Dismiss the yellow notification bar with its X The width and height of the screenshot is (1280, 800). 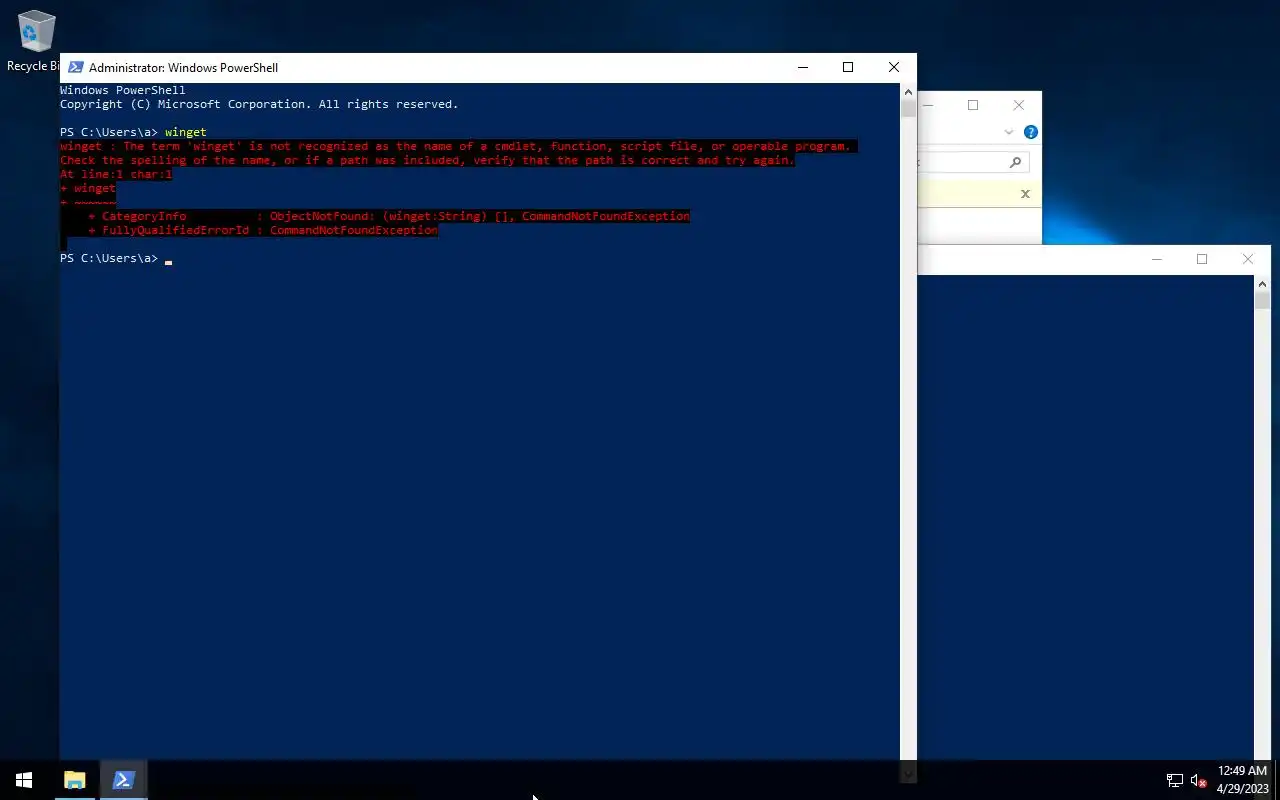[1025, 194]
